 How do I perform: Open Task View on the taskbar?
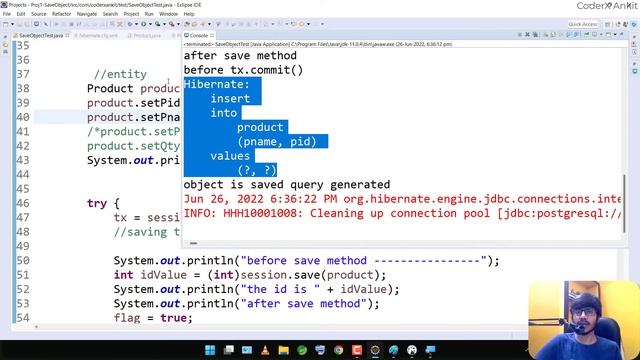click(229, 350)
